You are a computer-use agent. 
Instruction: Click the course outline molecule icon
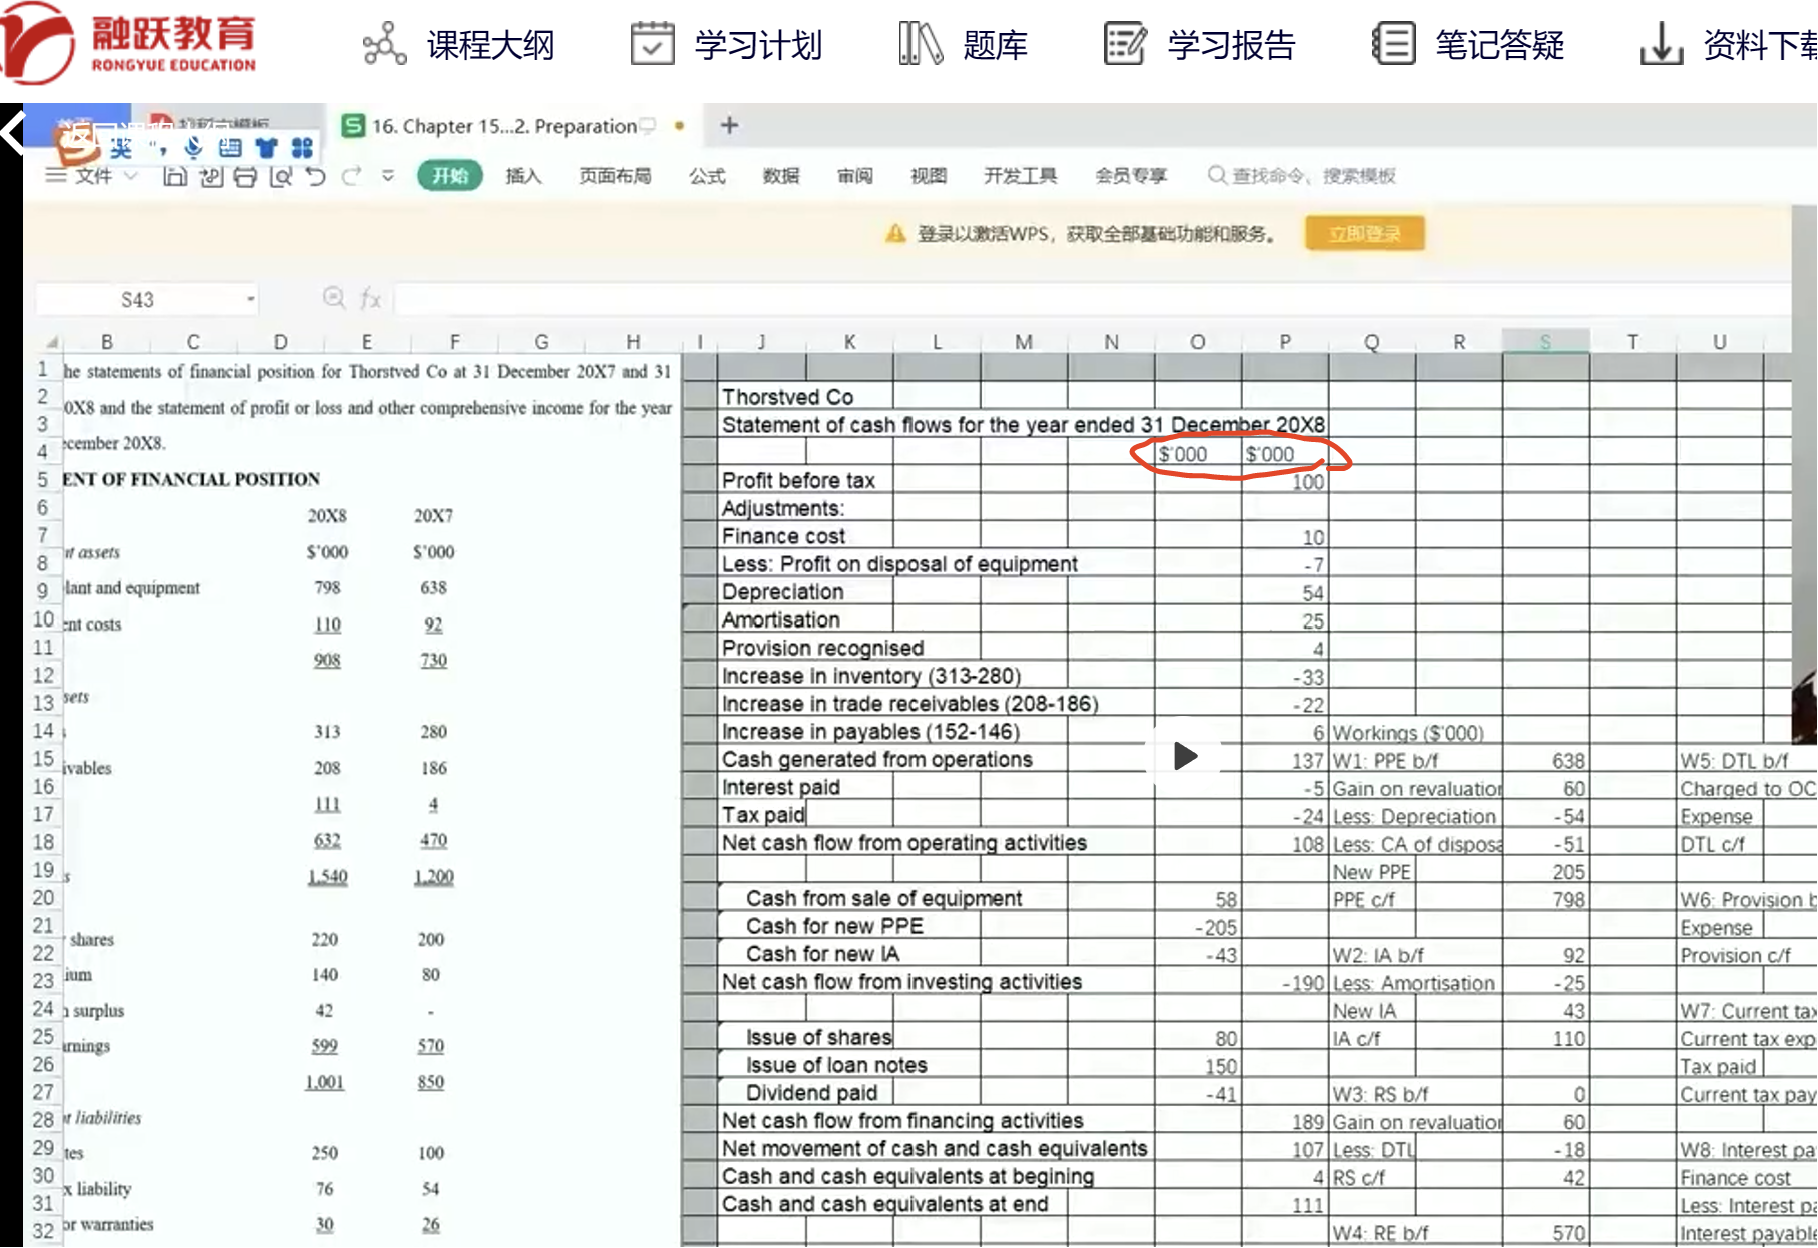[x=384, y=44]
